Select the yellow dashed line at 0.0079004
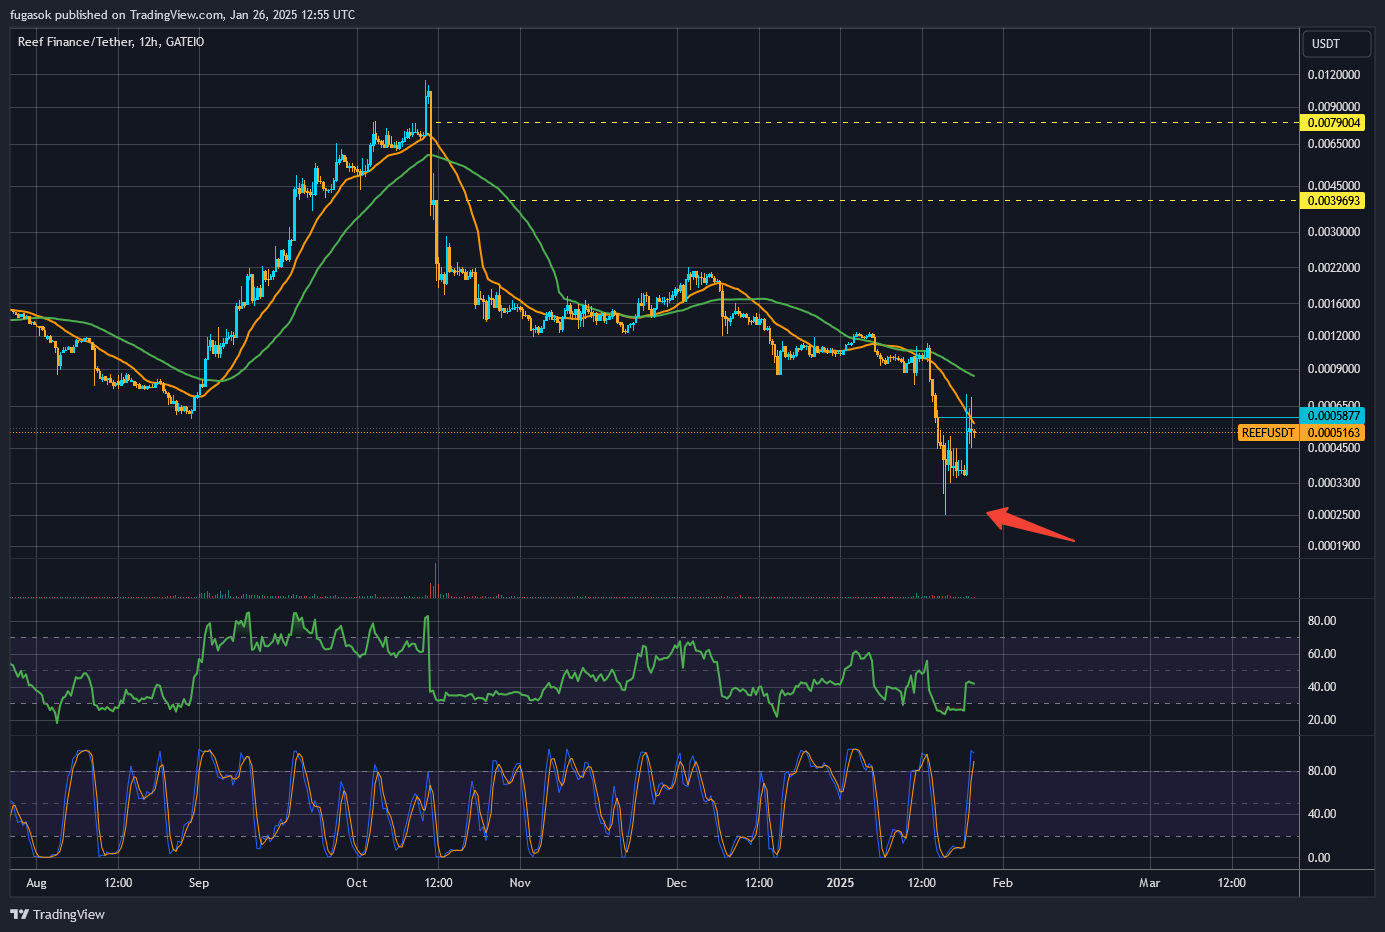This screenshot has height=932, width=1385. tap(865, 123)
